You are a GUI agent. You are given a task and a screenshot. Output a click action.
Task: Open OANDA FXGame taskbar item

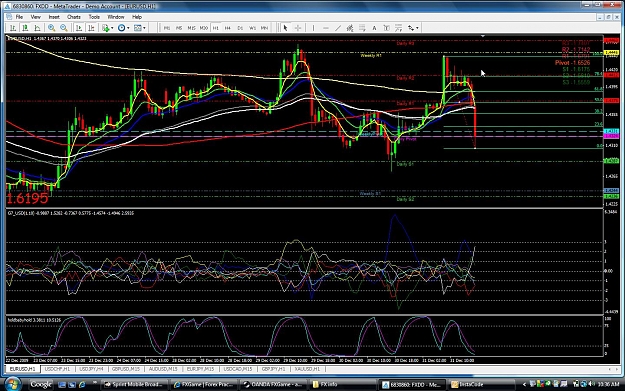coord(273,385)
